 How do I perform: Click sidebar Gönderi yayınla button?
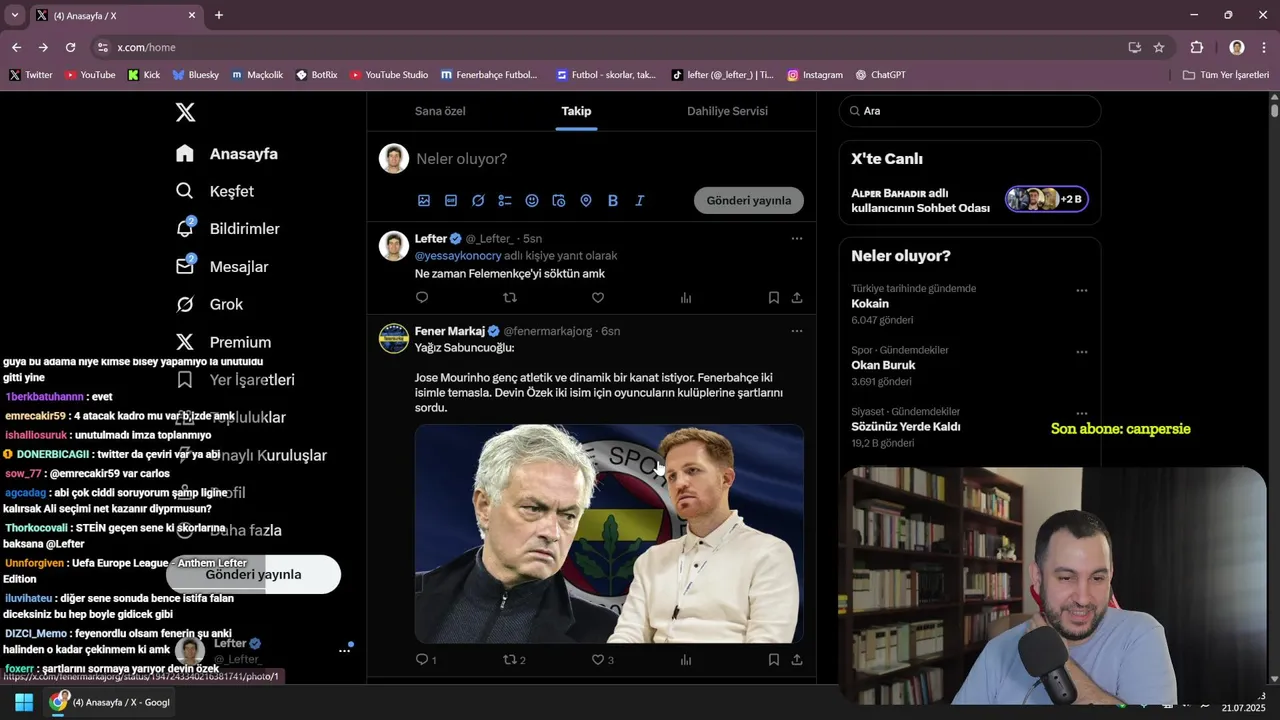[x=253, y=574]
